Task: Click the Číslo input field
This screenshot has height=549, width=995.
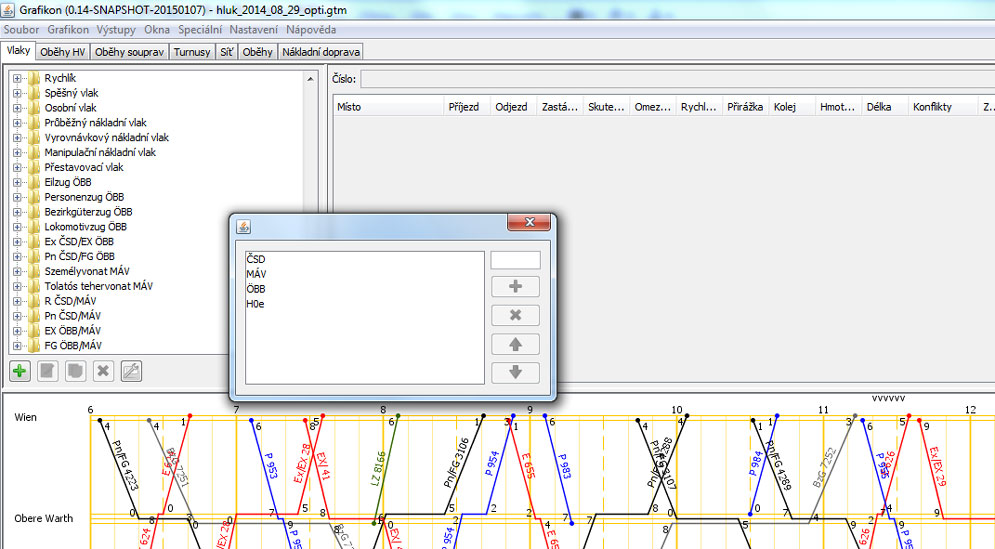Action: (x=677, y=79)
